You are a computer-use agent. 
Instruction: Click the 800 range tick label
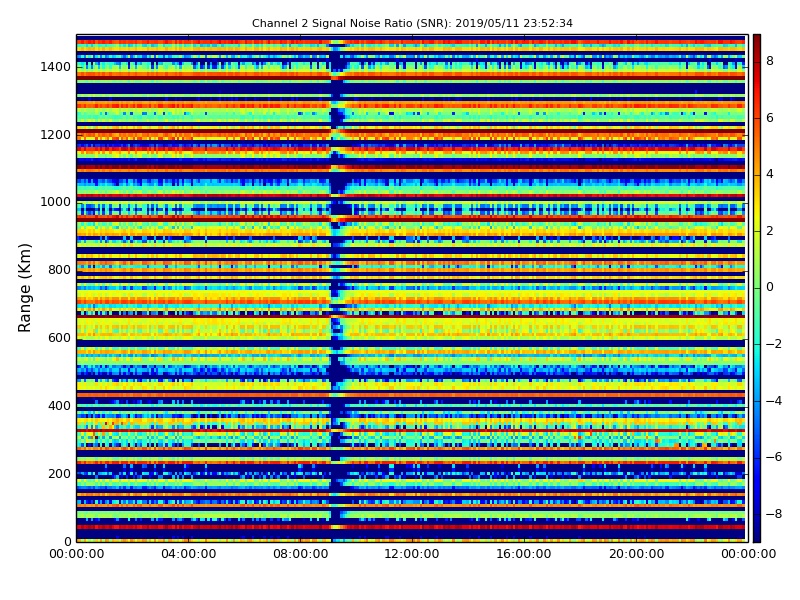60,270
